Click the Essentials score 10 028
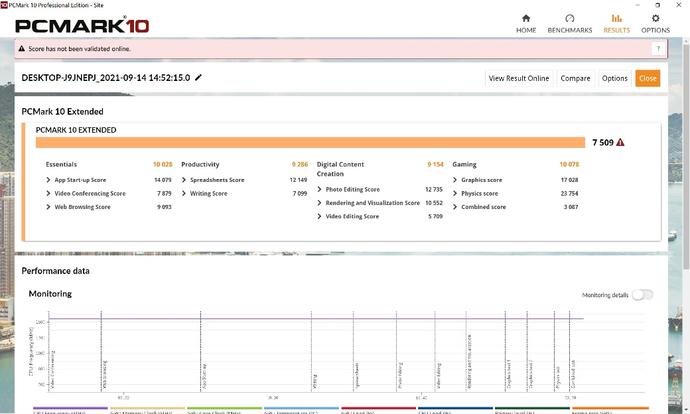690x414 pixels. click(x=162, y=164)
